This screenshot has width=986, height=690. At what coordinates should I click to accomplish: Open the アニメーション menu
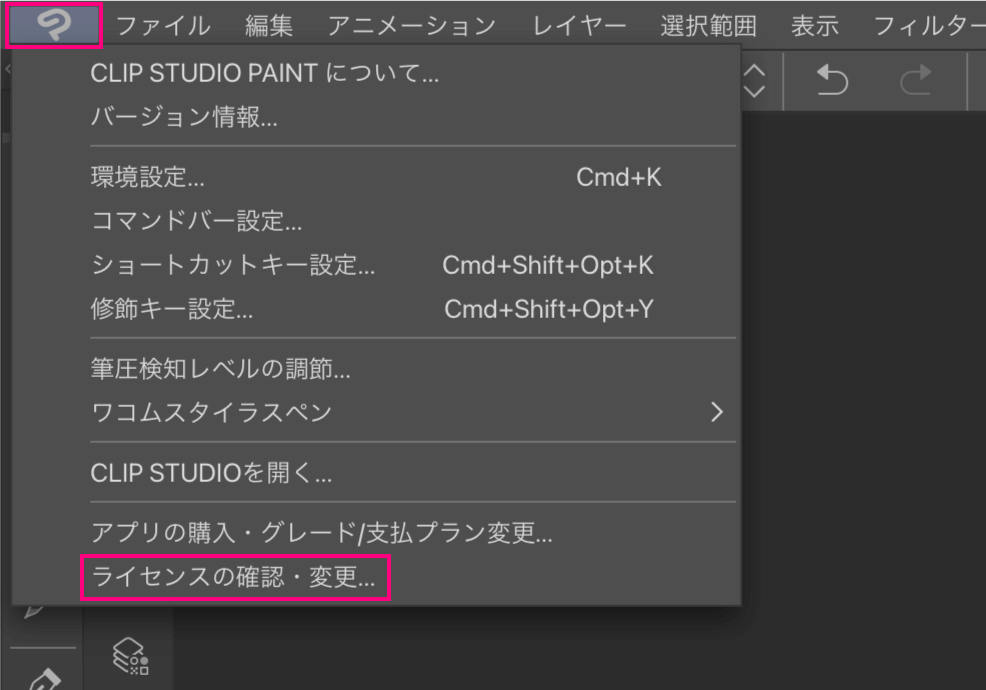(411, 25)
